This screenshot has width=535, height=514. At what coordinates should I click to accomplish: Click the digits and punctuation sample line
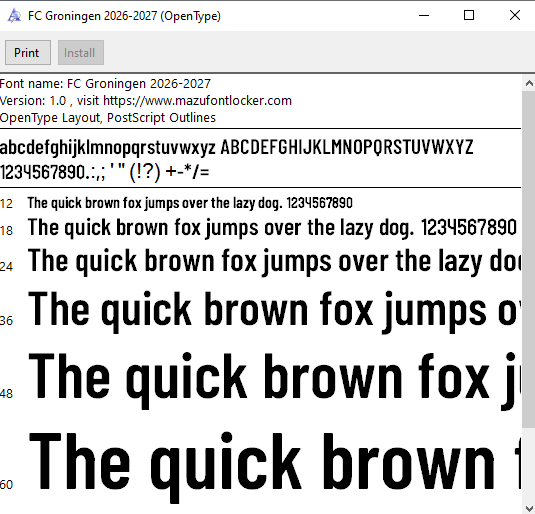[105, 172]
